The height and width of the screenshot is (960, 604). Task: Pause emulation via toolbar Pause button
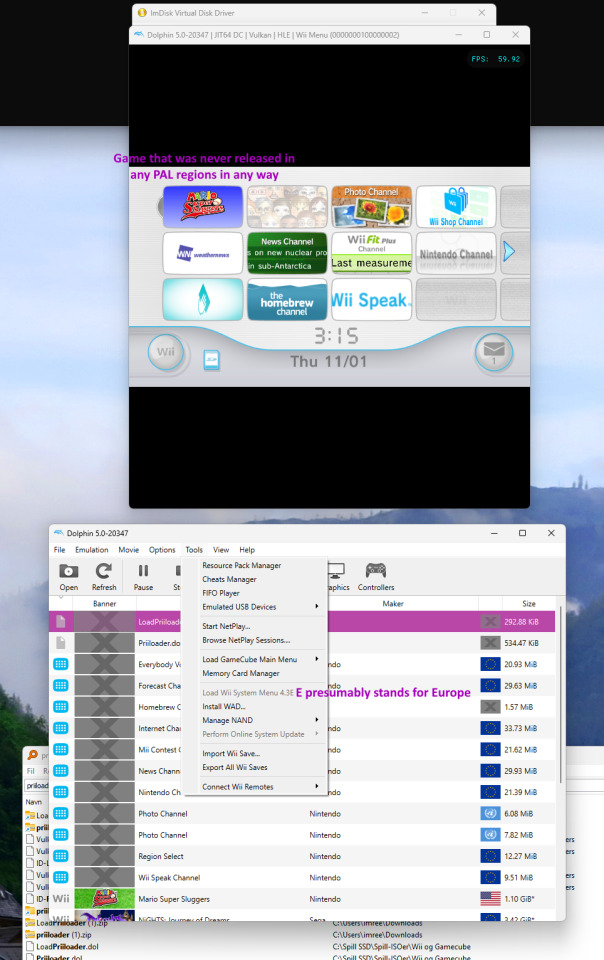click(143, 577)
